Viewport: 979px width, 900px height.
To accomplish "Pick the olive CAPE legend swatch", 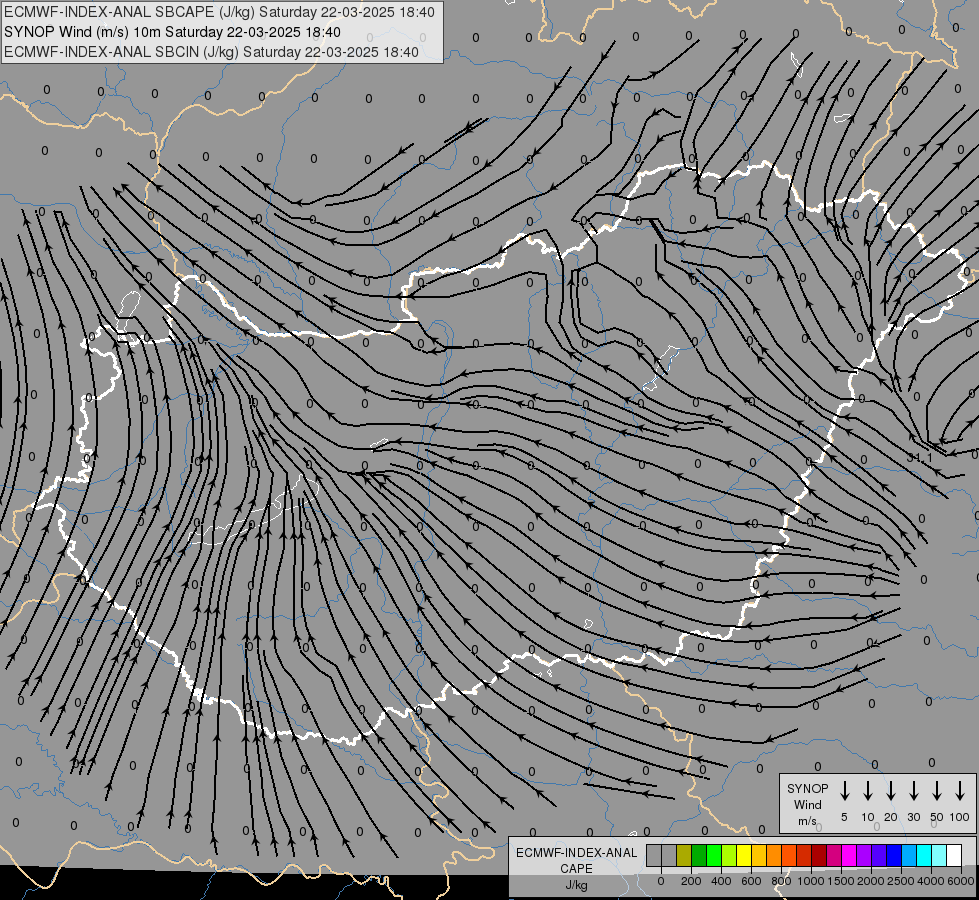I will 684,855.
